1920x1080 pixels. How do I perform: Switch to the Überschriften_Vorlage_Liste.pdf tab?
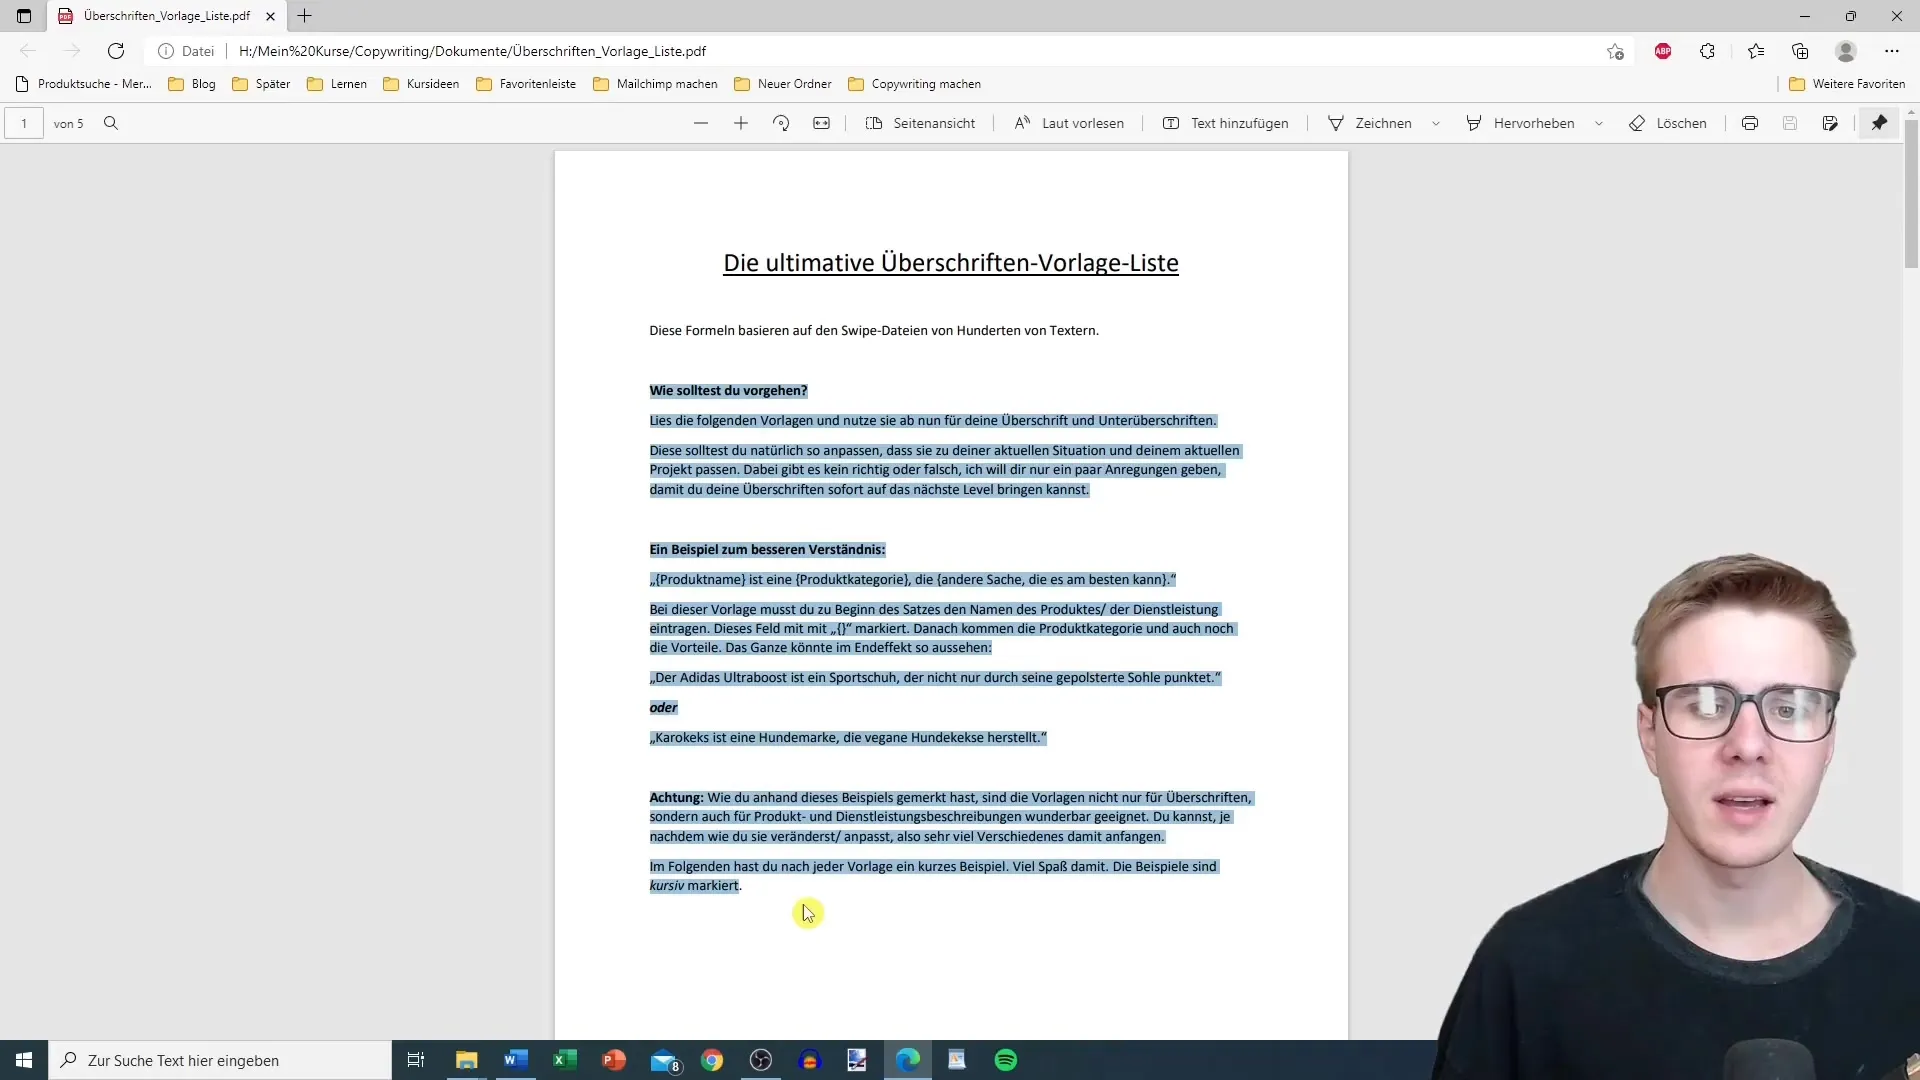[166, 16]
